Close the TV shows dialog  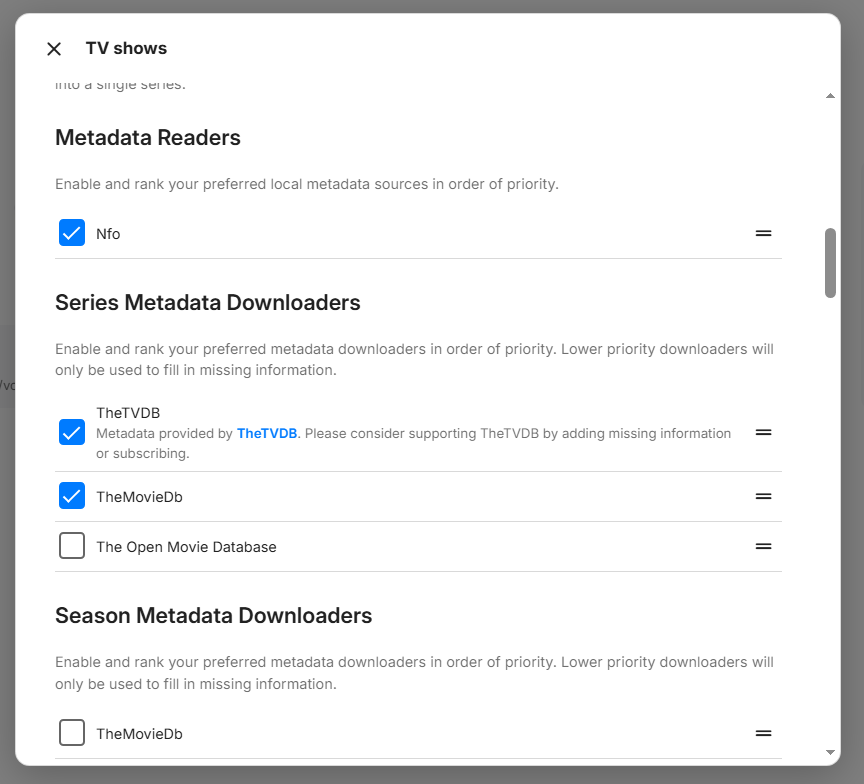54,49
